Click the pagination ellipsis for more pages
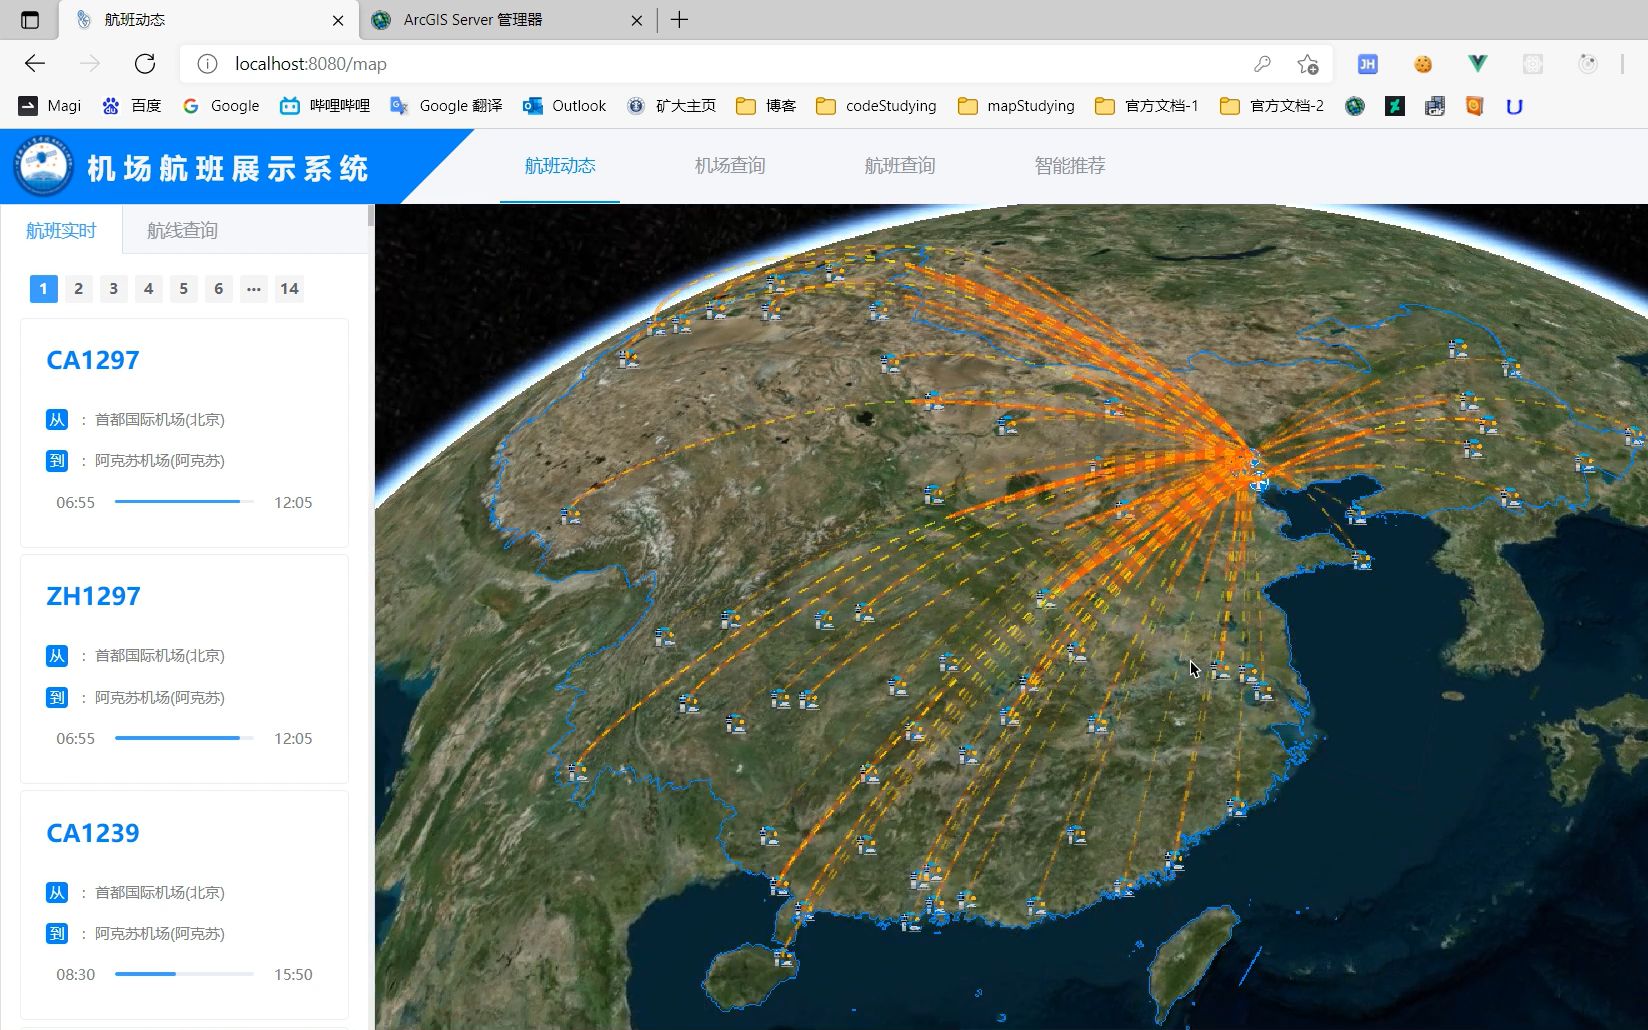 (253, 289)
